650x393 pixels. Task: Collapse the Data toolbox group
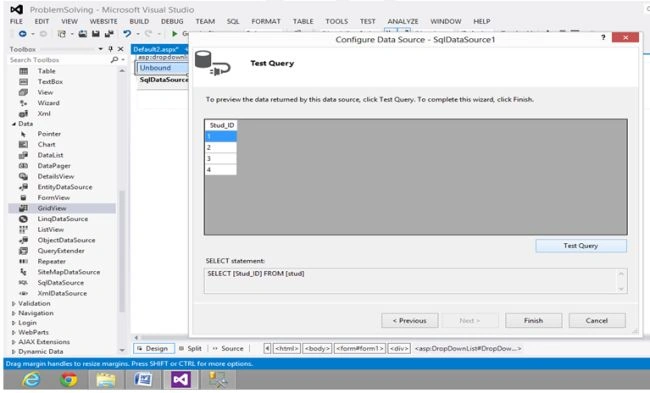pos(14,124)
